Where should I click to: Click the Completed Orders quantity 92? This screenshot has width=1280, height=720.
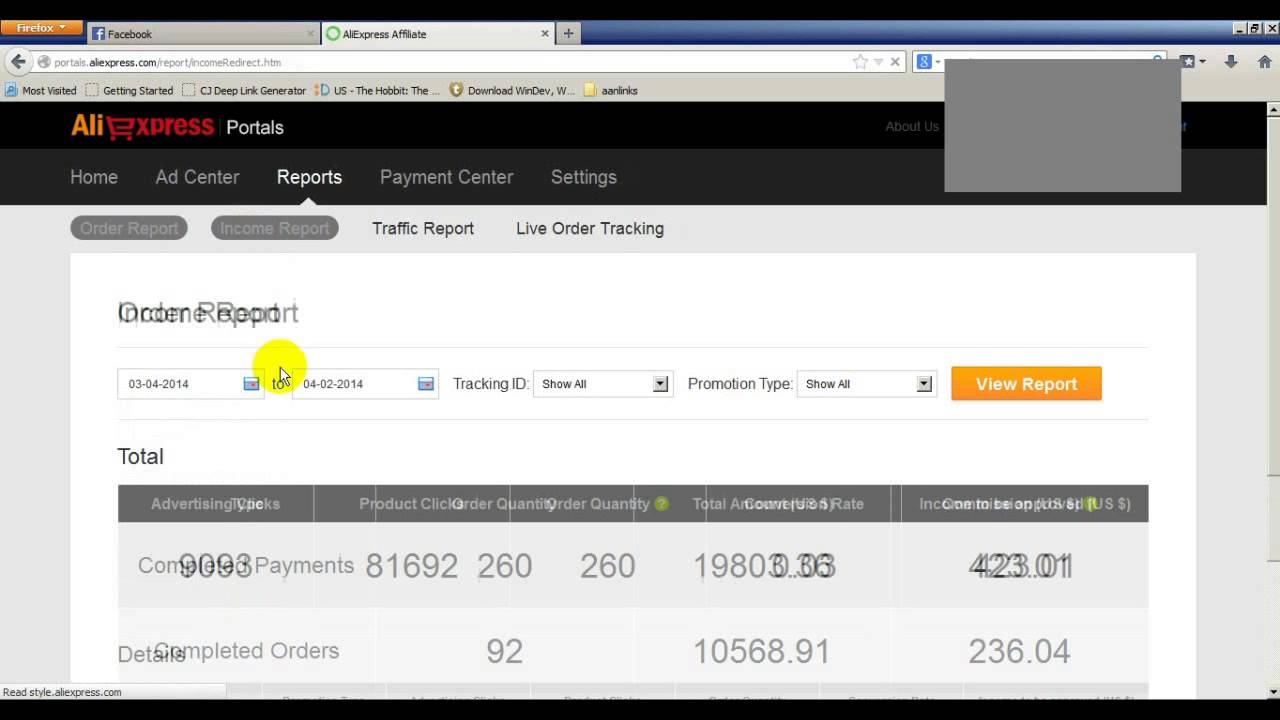tap(504, 652)
